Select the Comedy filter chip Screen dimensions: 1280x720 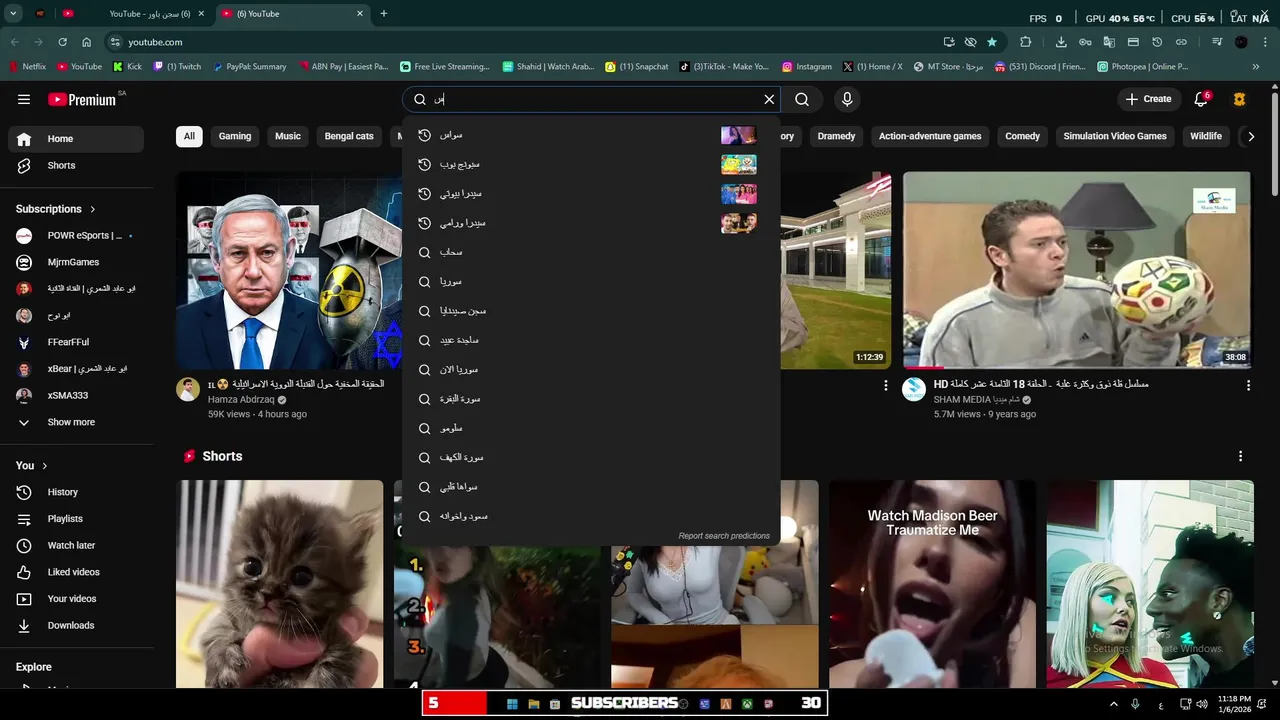tap(1022, 136)
